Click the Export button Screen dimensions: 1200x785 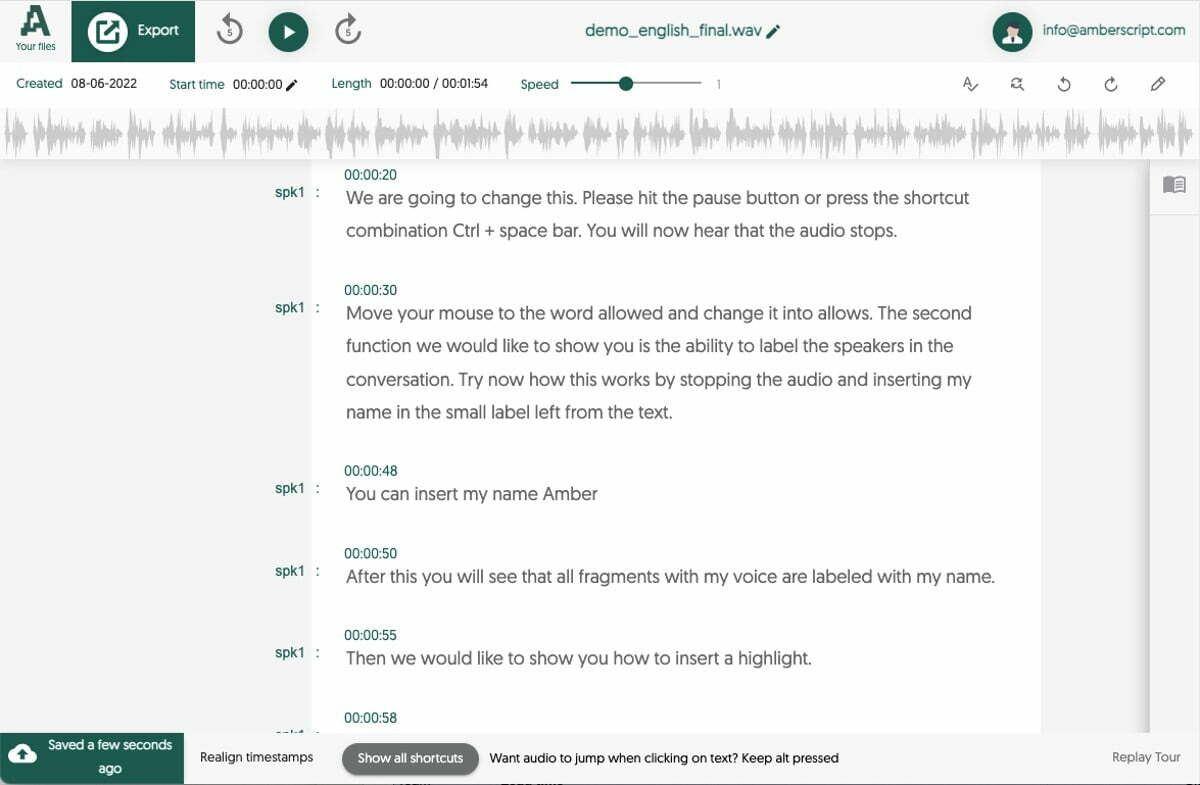click(x=133, y=32)
